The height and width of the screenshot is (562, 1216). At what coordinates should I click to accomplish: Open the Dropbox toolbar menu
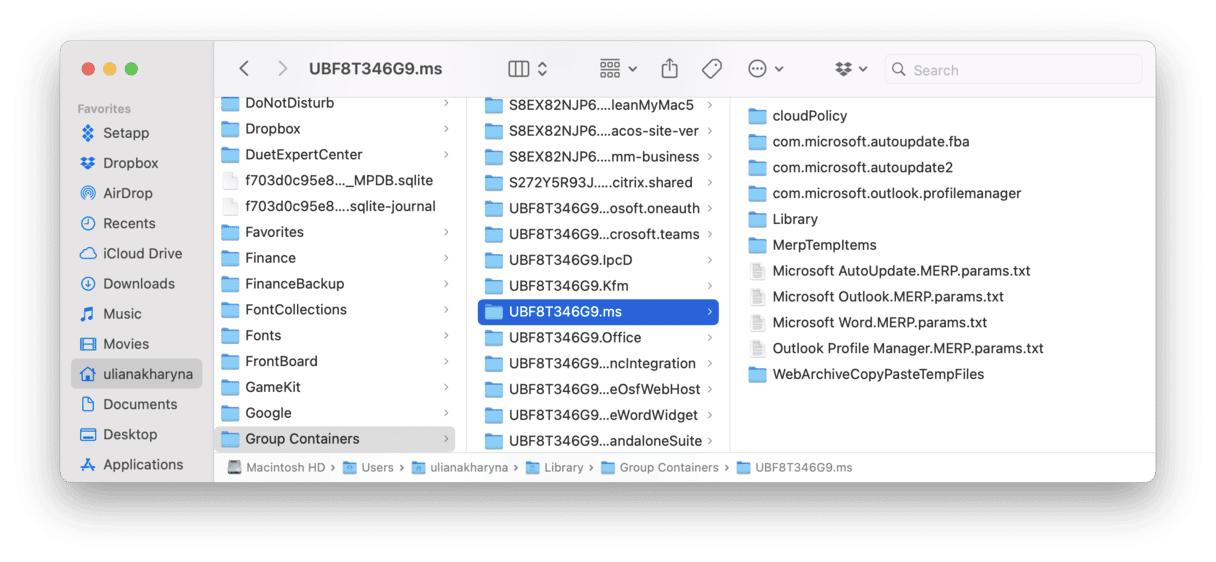tap(851, 69)
